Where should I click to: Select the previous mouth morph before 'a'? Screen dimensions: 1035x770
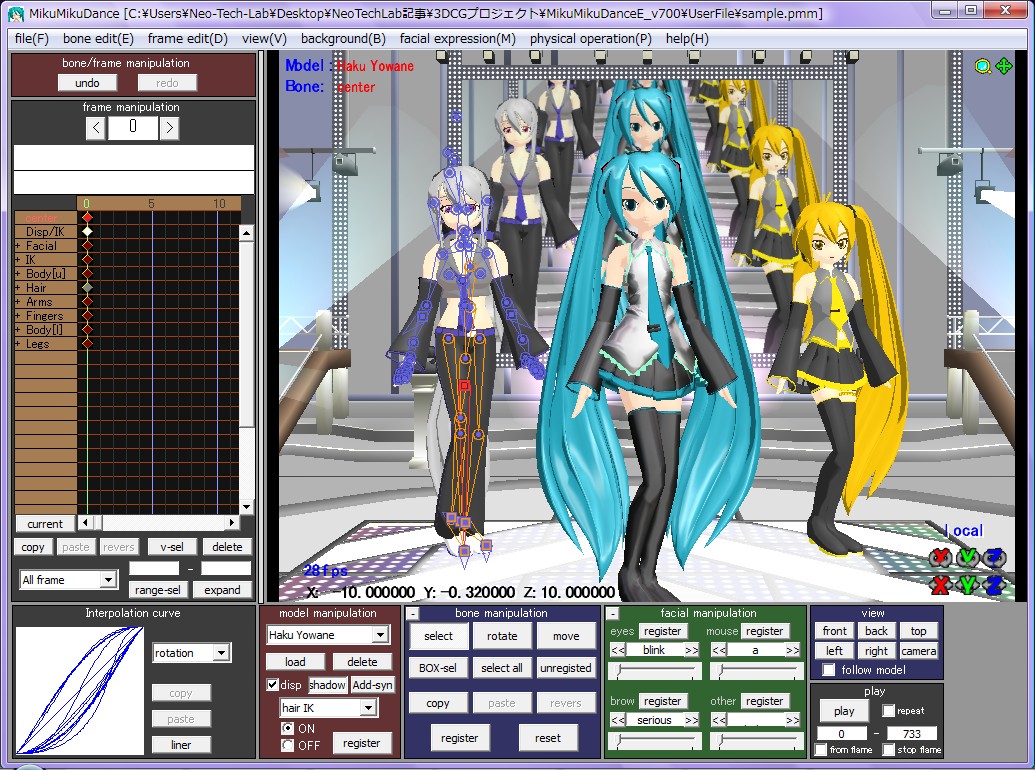click(719, 651)
